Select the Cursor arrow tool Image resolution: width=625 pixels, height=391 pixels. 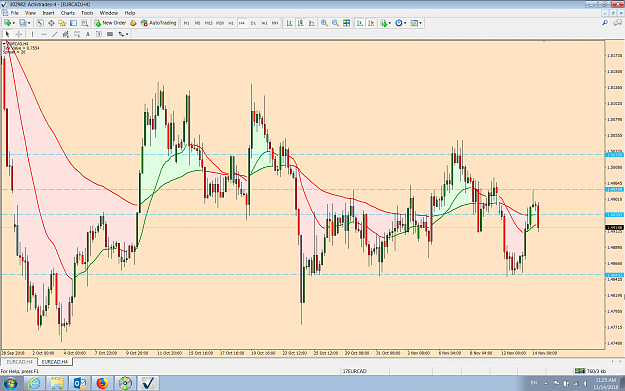[x=7, y=34]
